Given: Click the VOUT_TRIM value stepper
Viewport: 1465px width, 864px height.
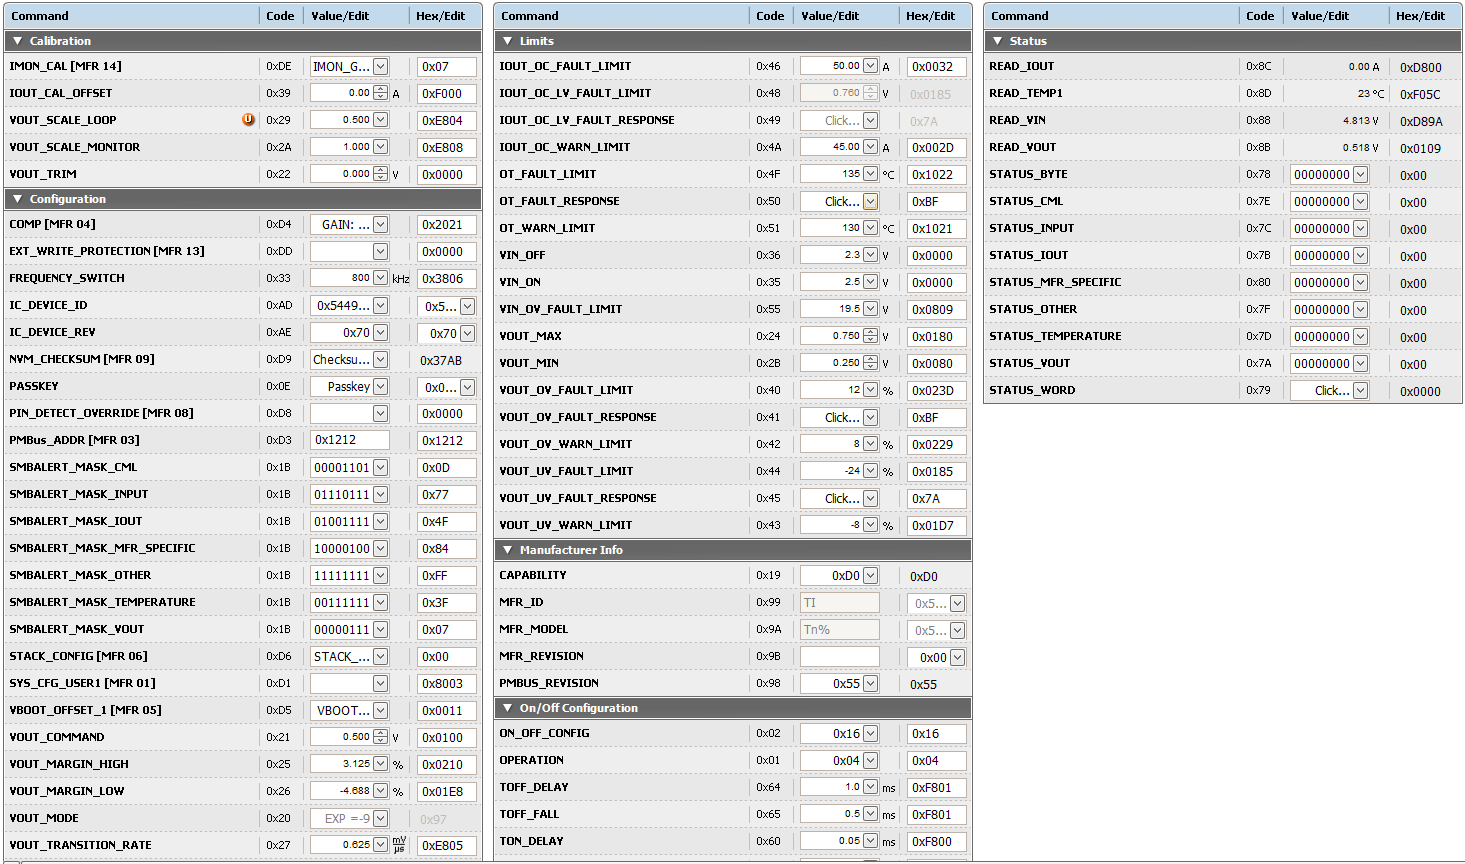Looking at the screenshot, I should [380, 174].
